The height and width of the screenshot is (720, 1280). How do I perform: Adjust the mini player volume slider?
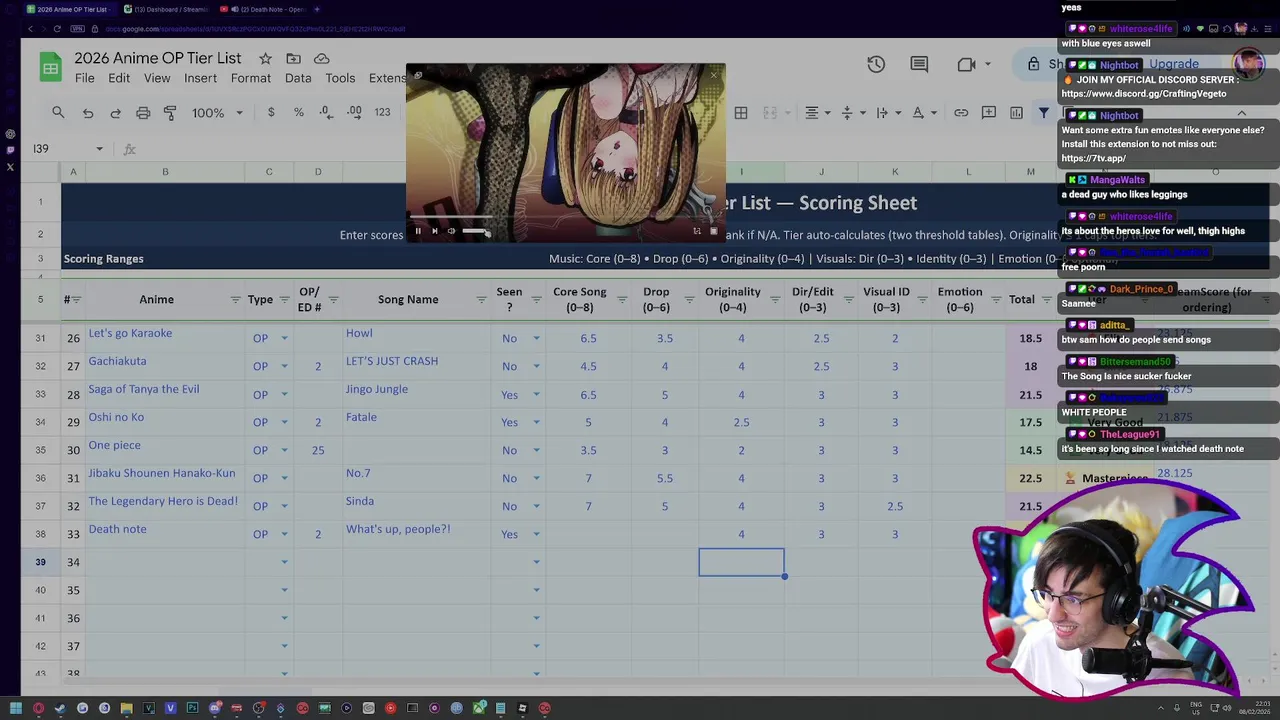point(476,231)
